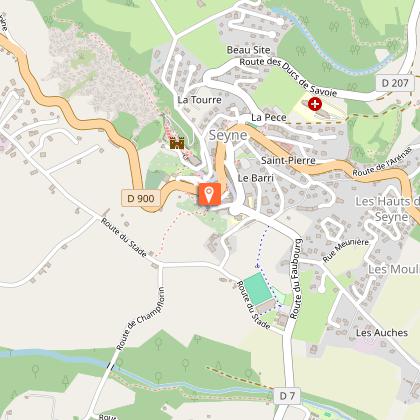Select the D 7 road shield
Image resolution: width=420 pixels, height=420 pixels.
(x=287, y=396)
